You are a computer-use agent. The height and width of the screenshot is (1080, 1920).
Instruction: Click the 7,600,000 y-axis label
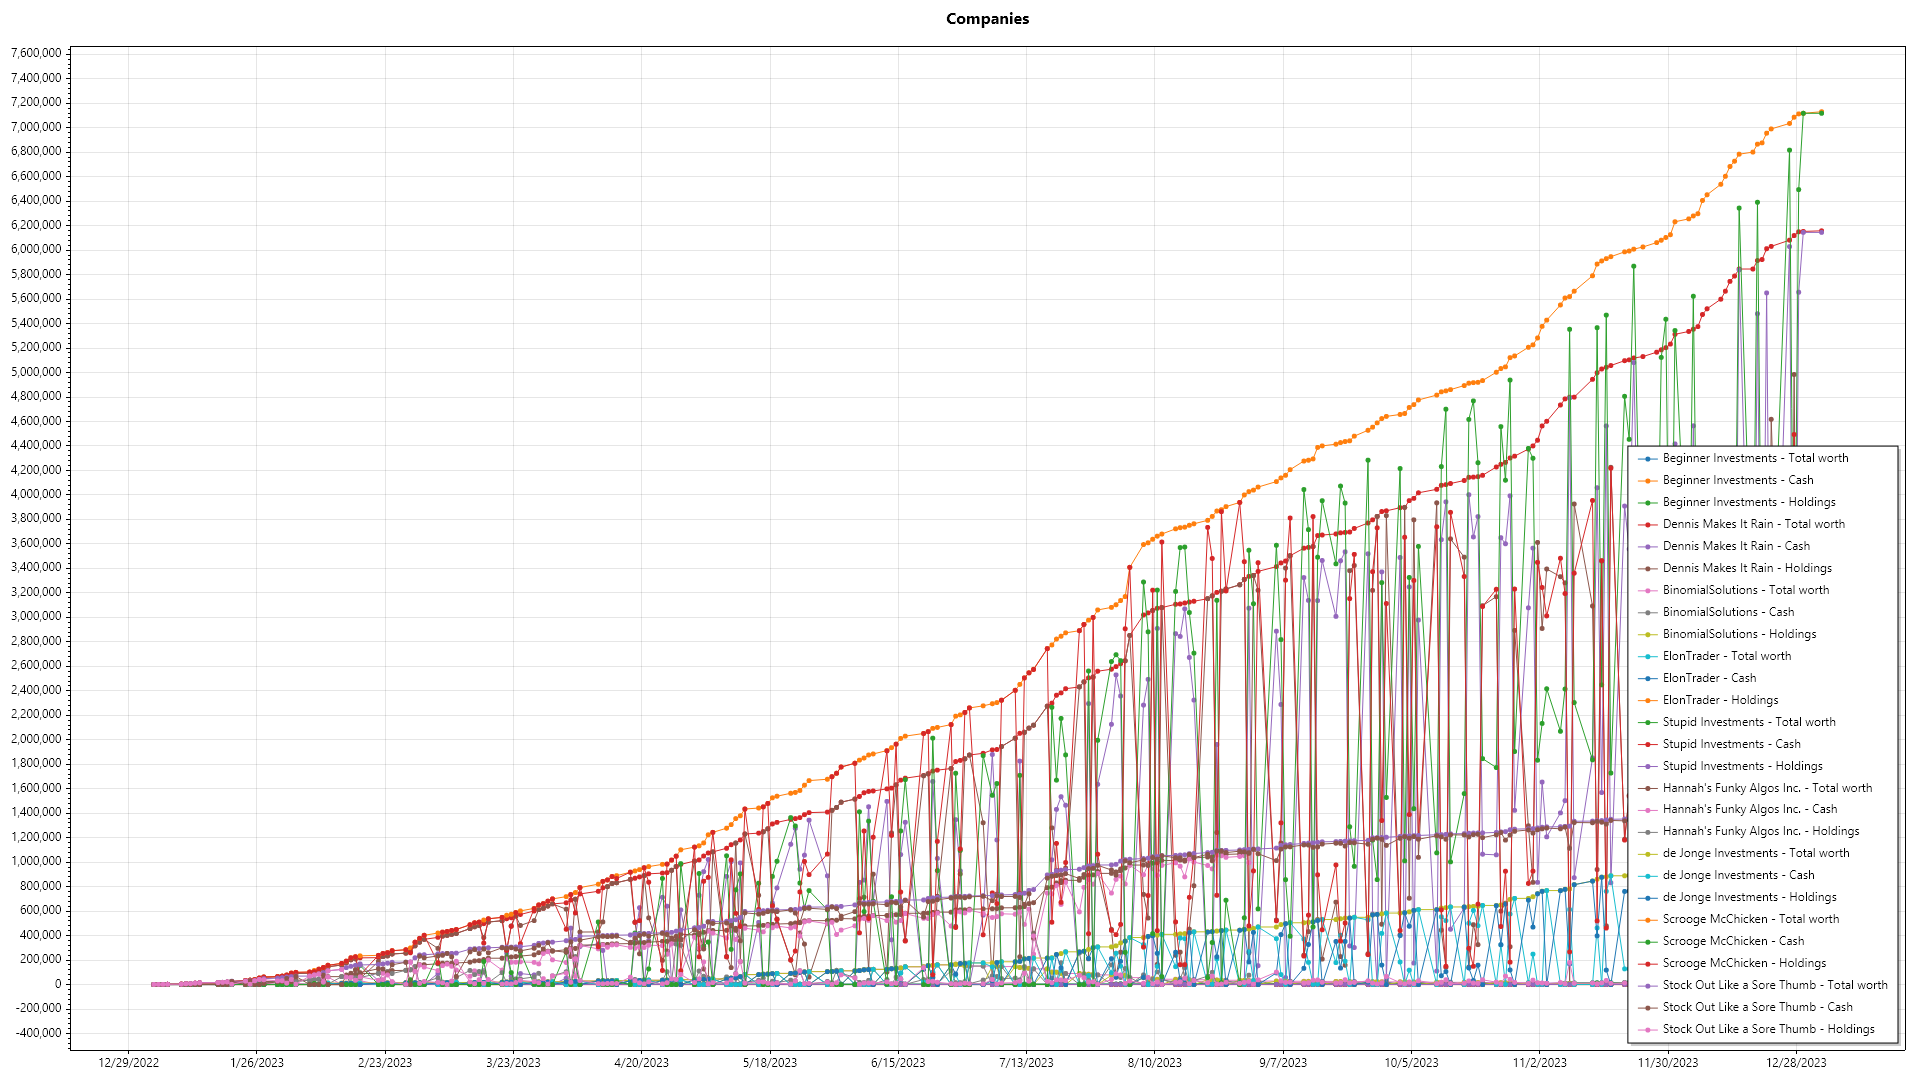pos(35,53)
